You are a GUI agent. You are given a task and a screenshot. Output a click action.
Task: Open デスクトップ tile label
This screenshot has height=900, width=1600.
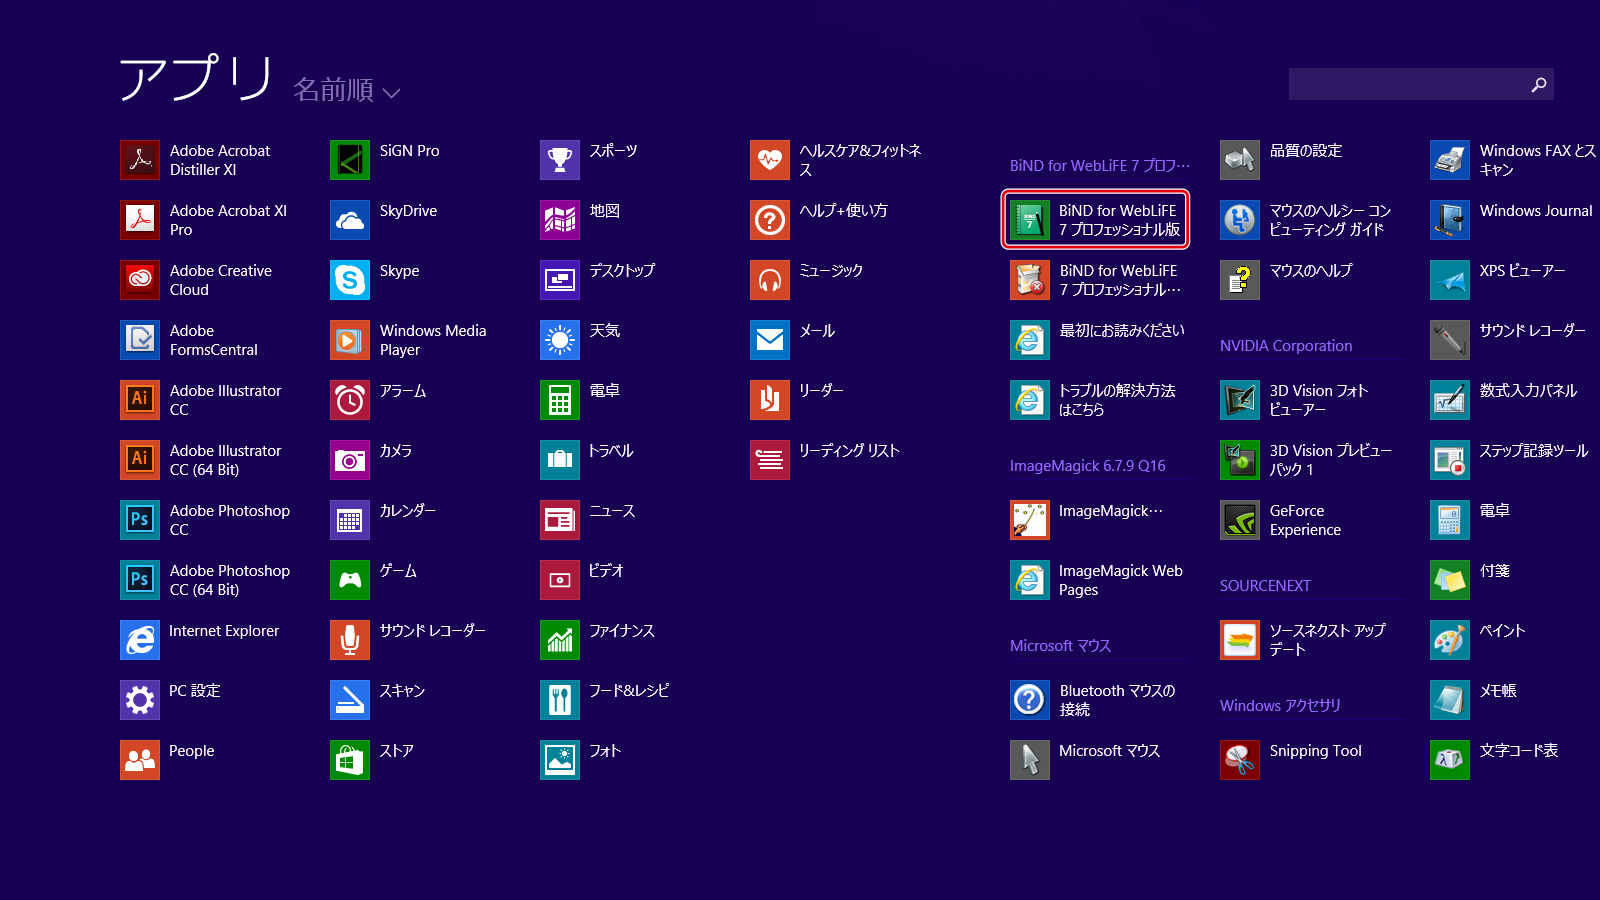click(x=622, y=270)
